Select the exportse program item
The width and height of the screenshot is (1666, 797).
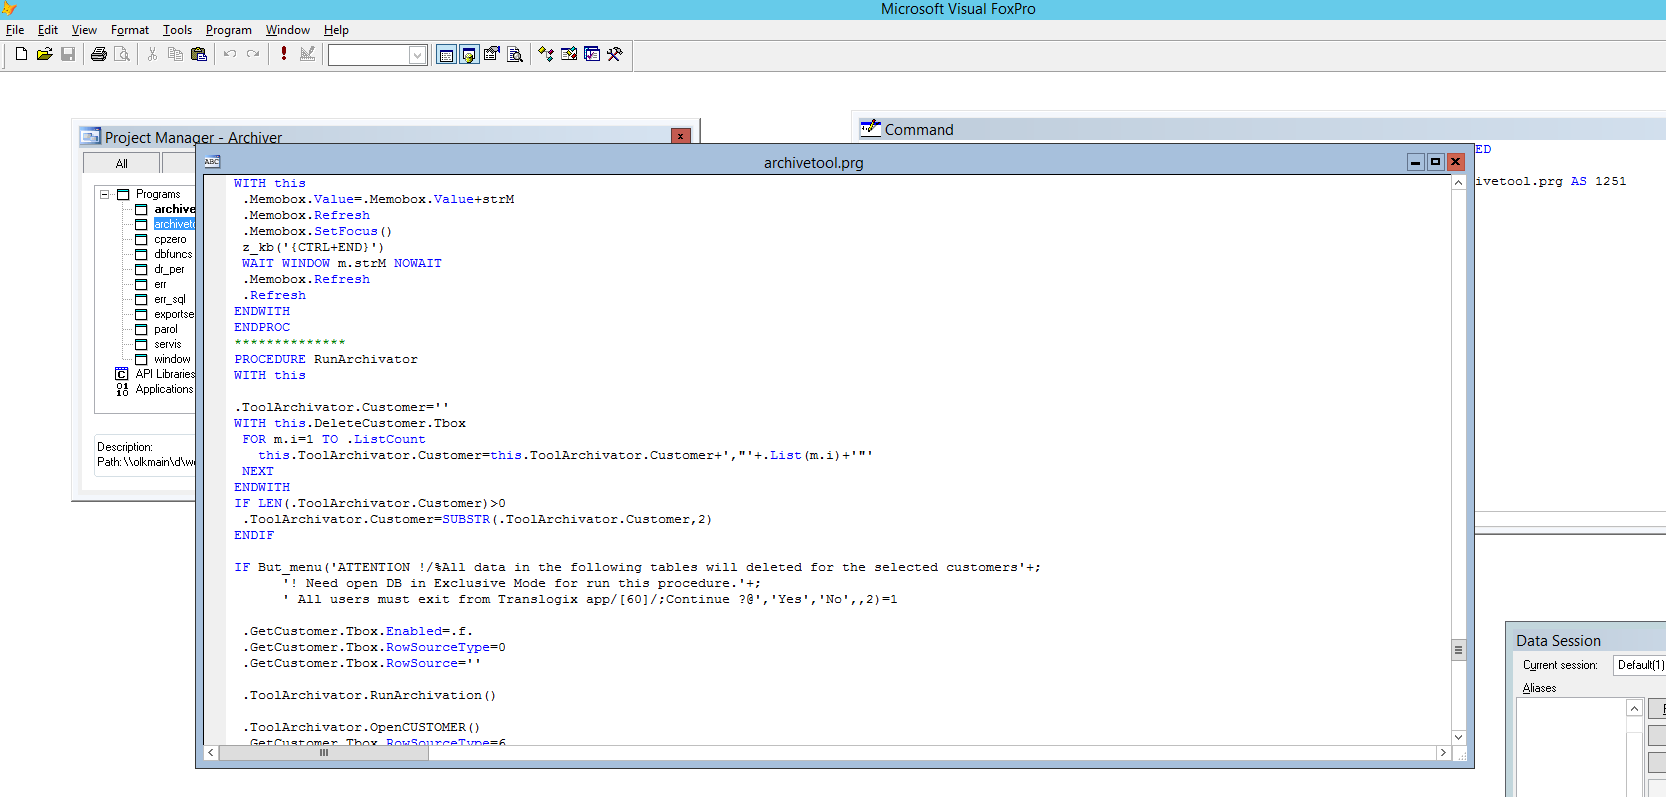(174, 314)
